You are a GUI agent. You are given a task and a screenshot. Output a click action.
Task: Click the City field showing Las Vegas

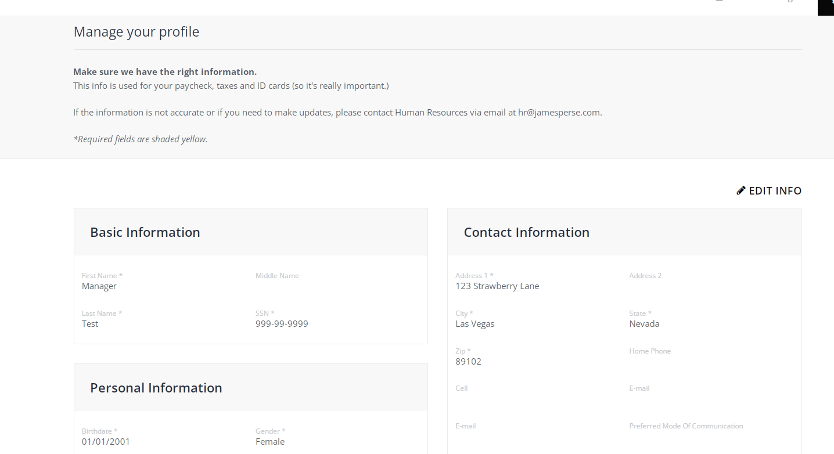(475, 324)
